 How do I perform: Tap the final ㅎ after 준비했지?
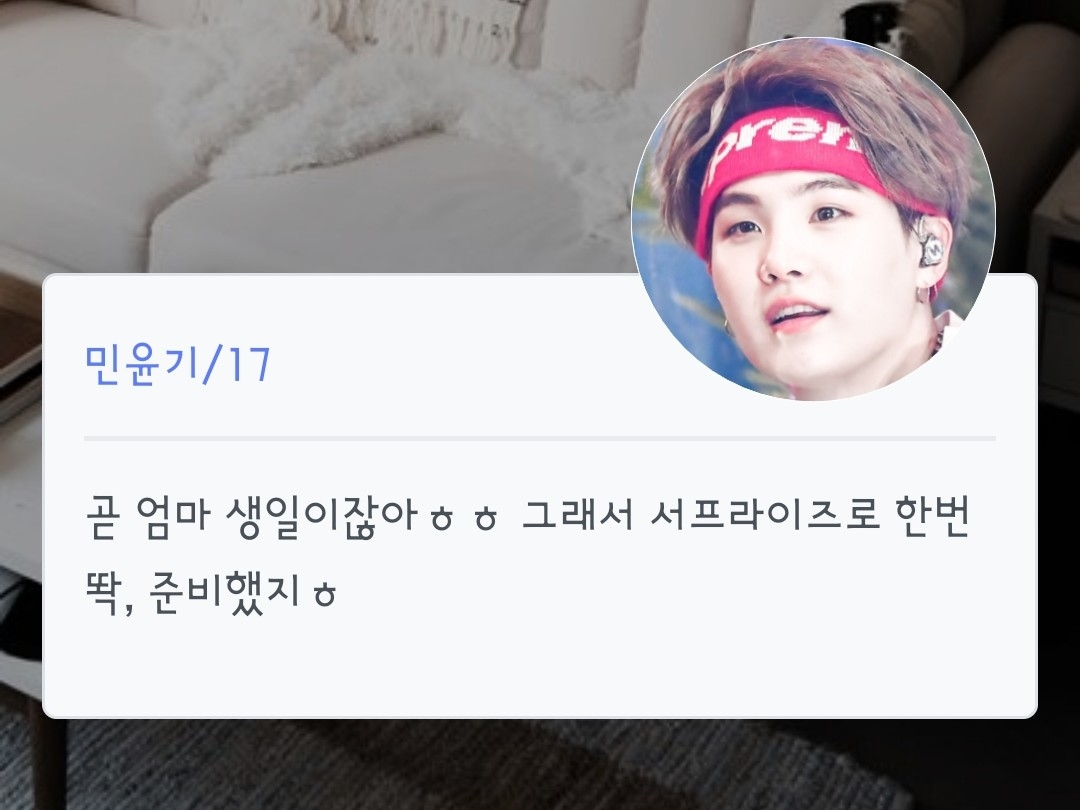(324, 595)
